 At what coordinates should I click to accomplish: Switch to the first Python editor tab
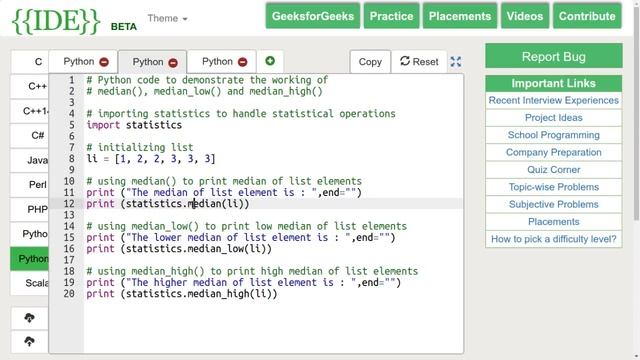[x=78, y=62]
